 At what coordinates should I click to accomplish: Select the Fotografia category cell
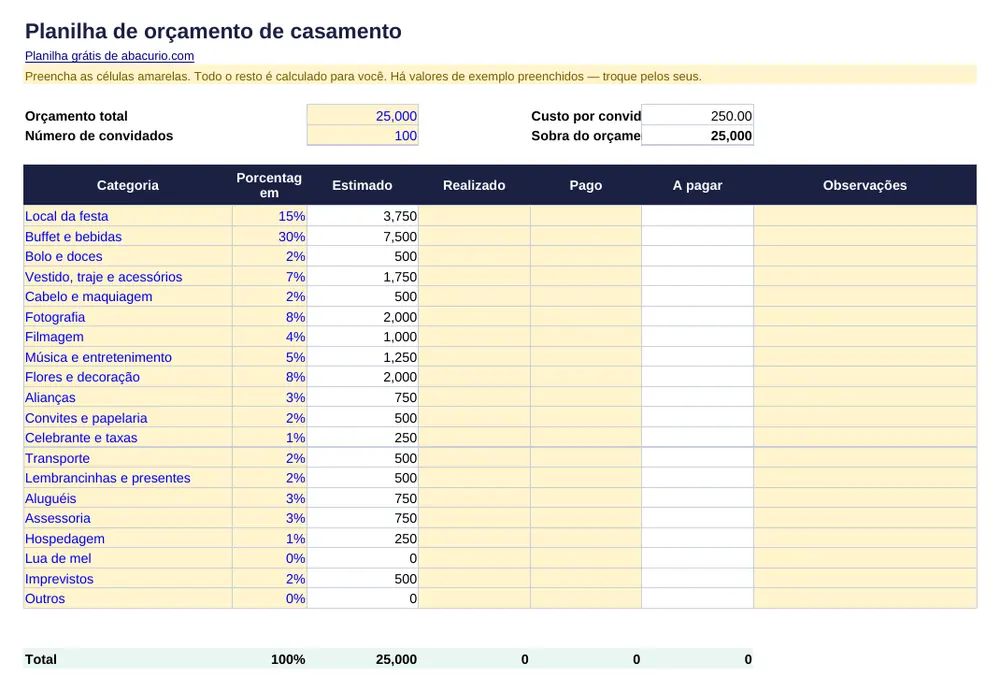[x=128, y=317]
